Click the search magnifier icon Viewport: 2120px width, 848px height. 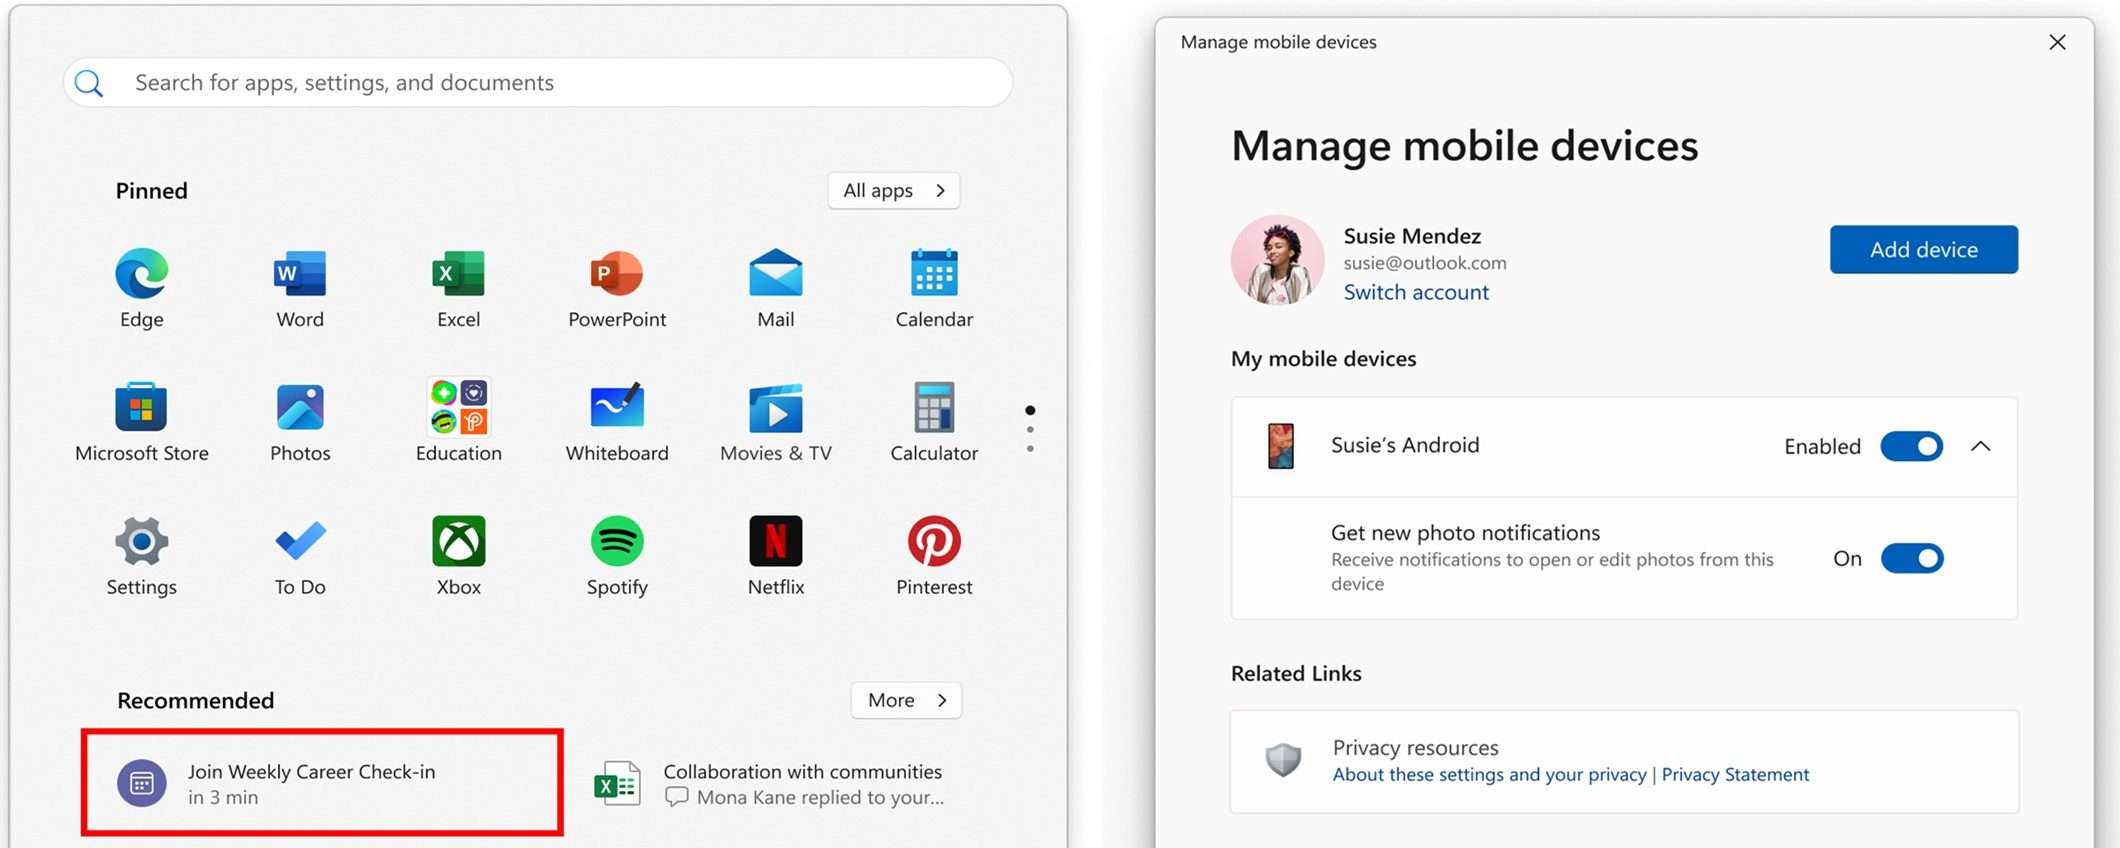[x=89, y=83]
